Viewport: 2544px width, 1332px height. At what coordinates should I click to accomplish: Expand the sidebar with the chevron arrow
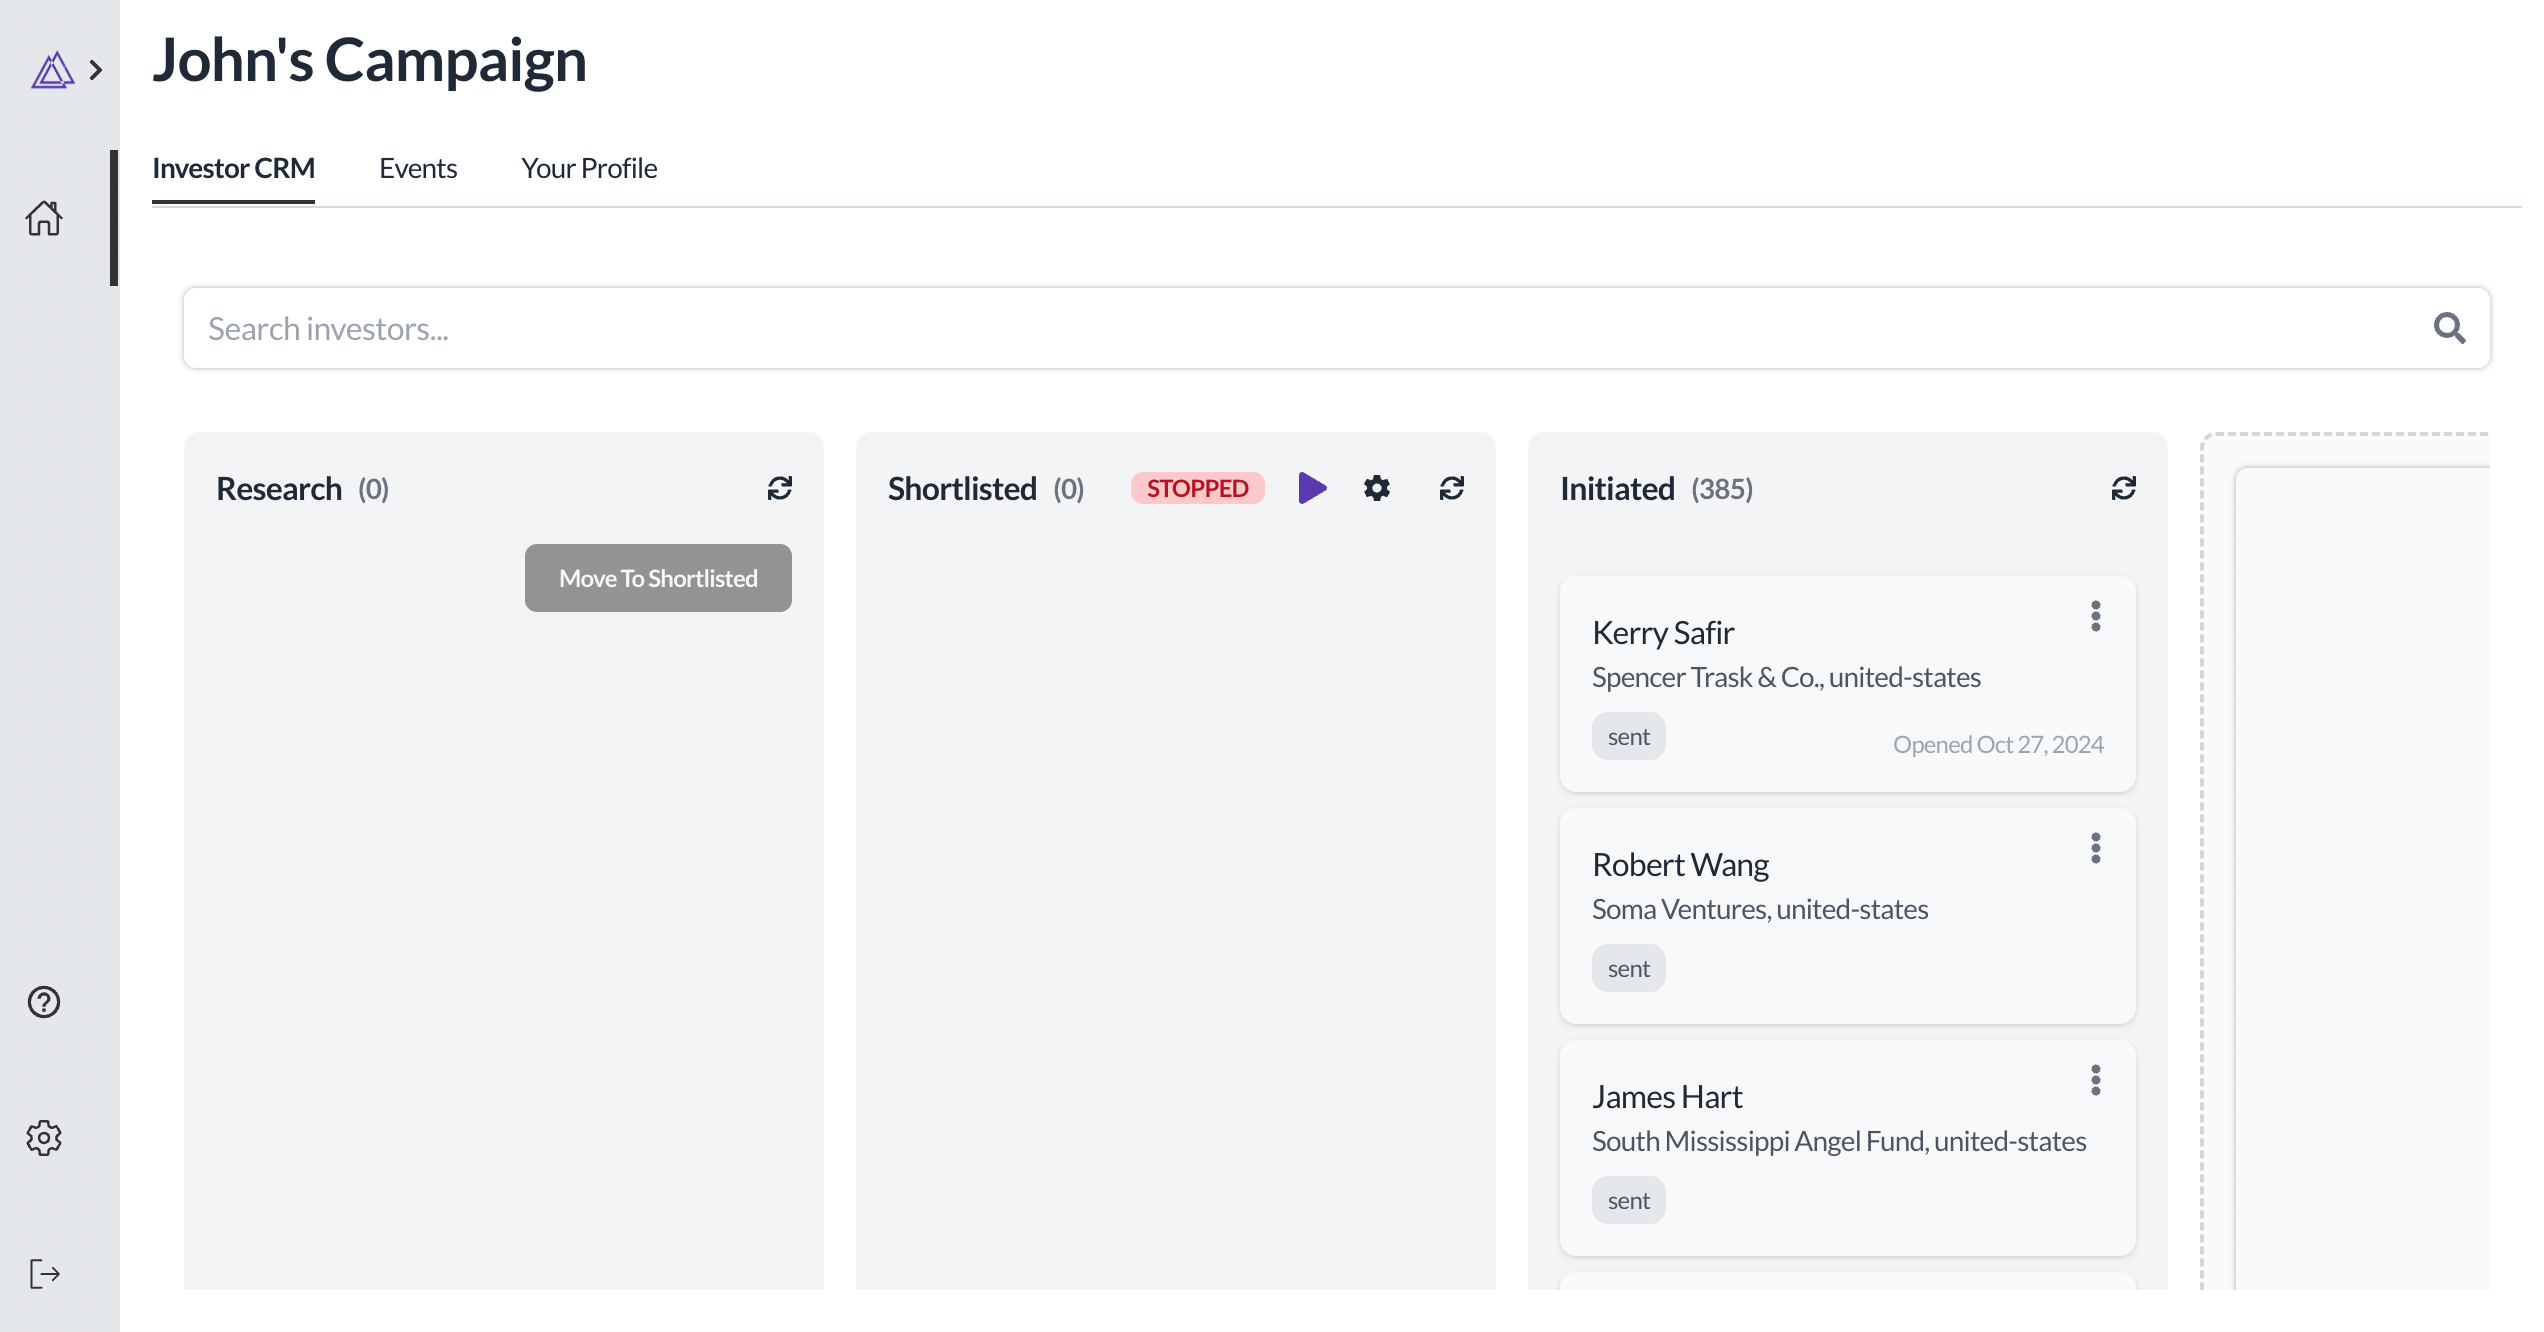tap(96, 70)
